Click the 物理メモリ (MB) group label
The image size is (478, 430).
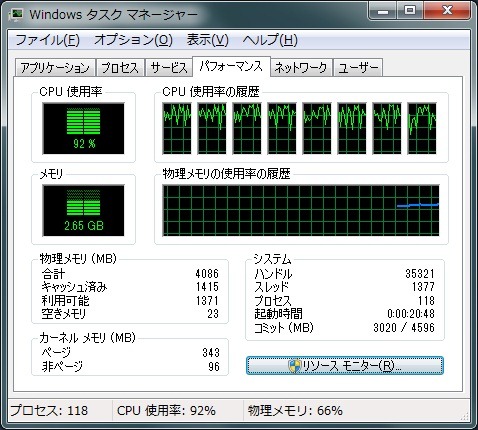point(78,258)
